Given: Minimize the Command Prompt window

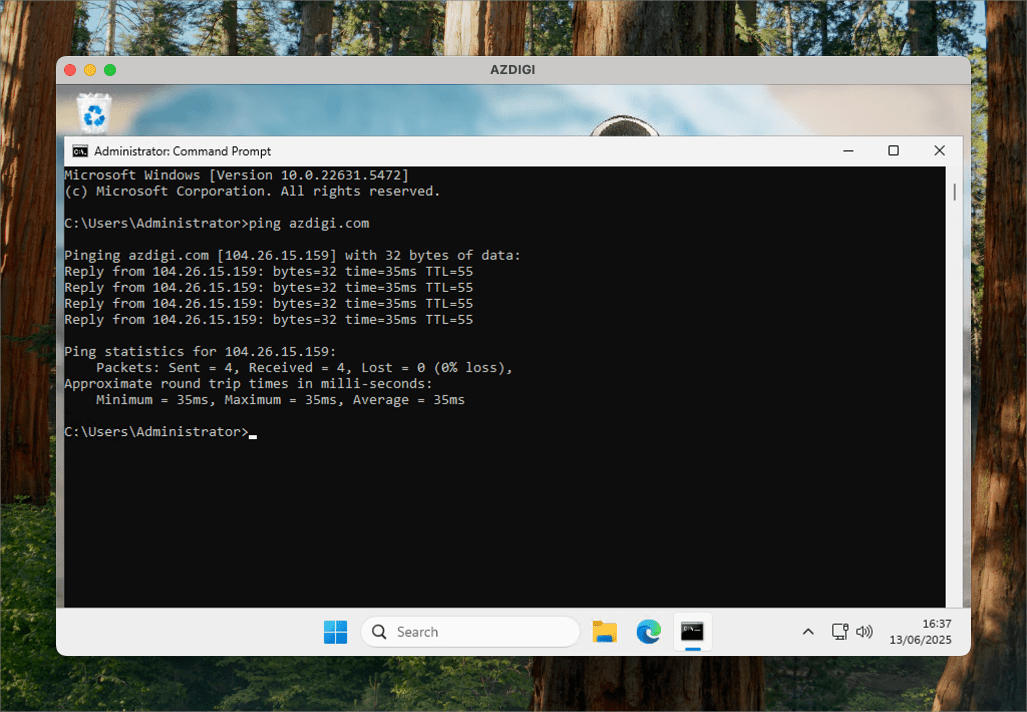Looking at the screenshot, I should point(848,151).
